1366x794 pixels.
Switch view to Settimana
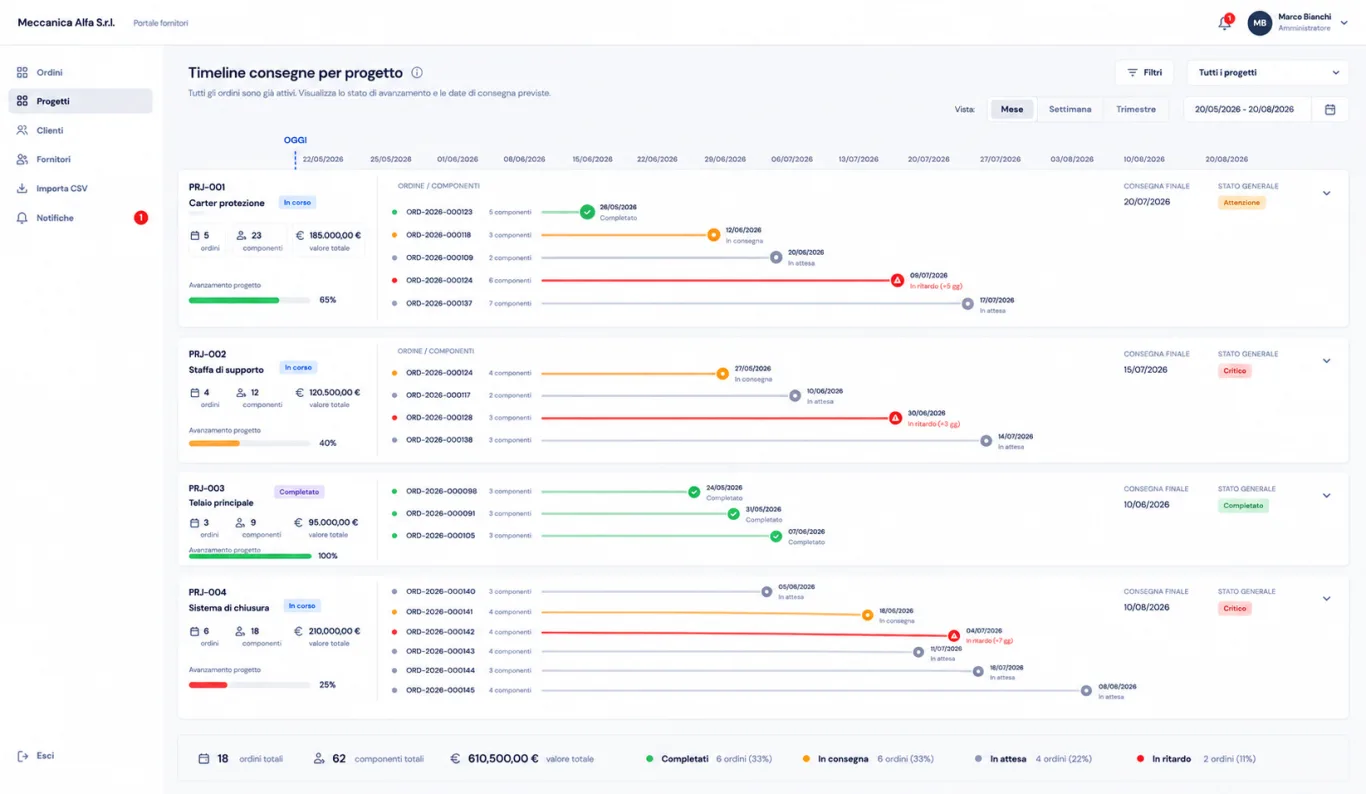point(1070,109)
